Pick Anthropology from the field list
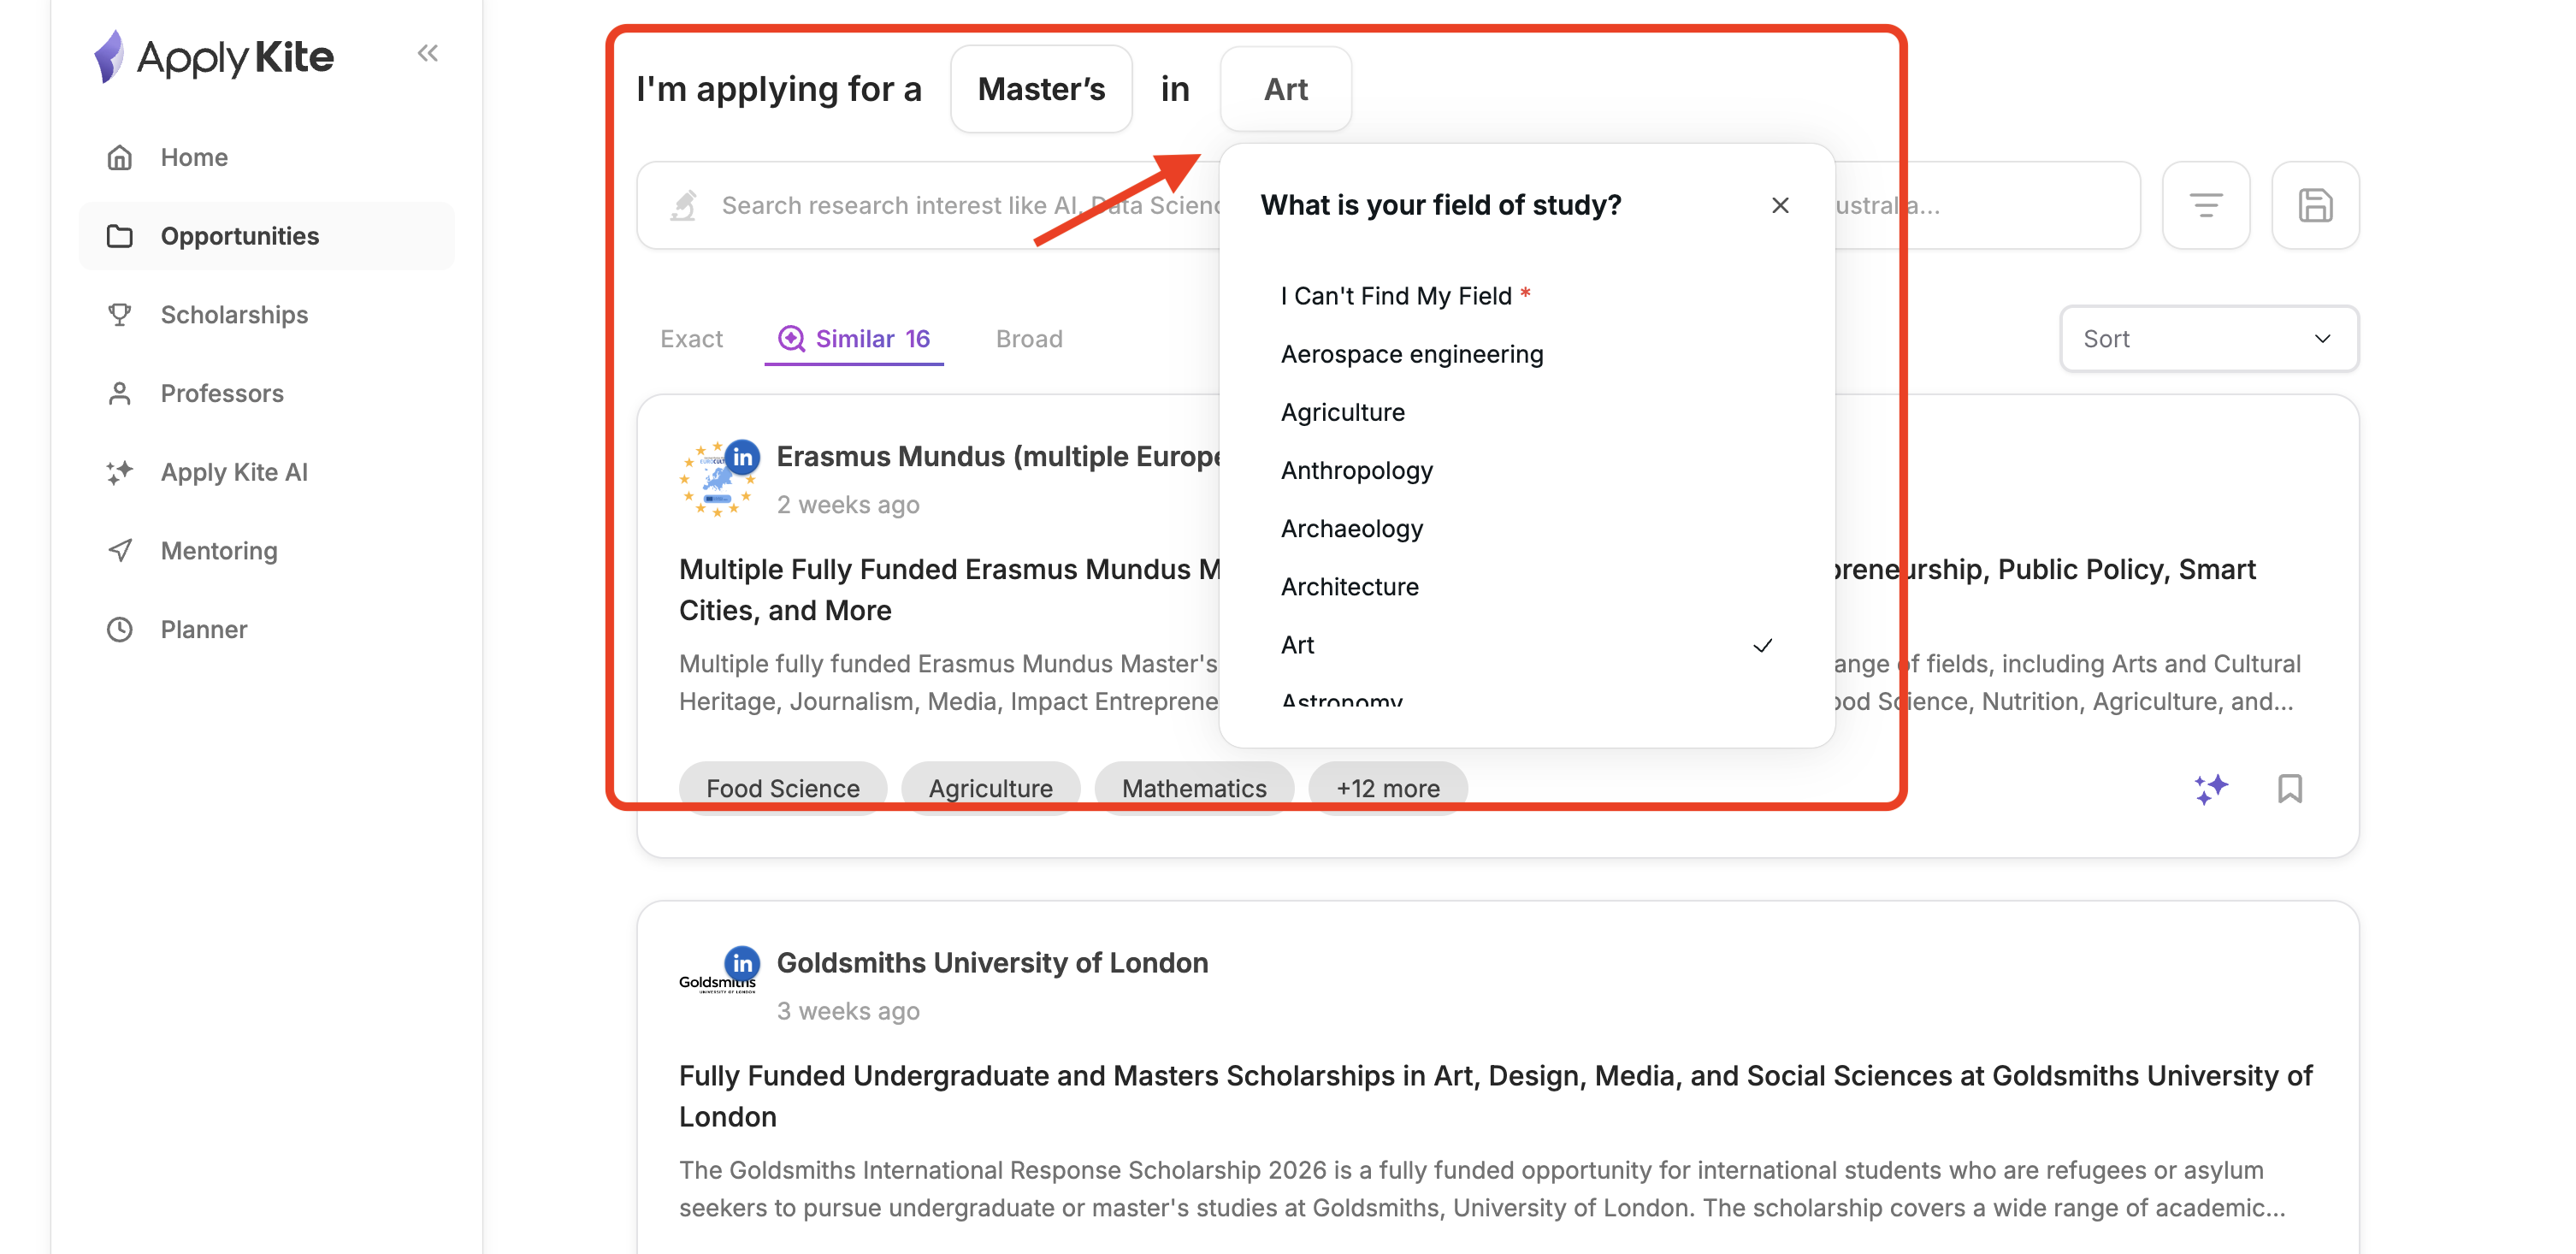Screen dimensions: 2576x1254 (1356, 470)
